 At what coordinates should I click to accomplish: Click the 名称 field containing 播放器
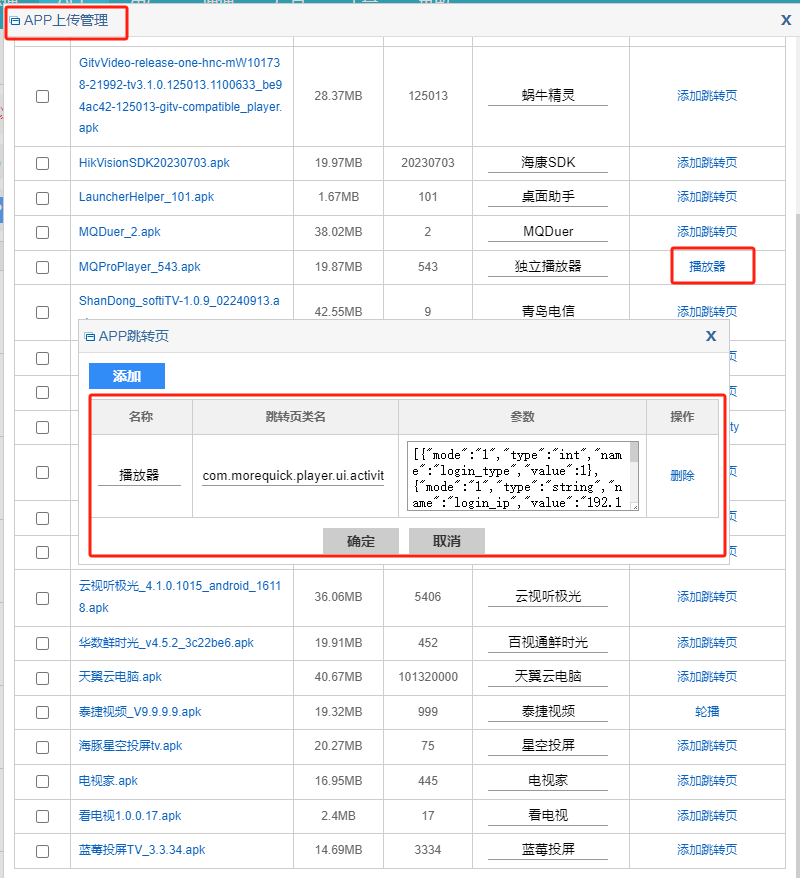139,476
